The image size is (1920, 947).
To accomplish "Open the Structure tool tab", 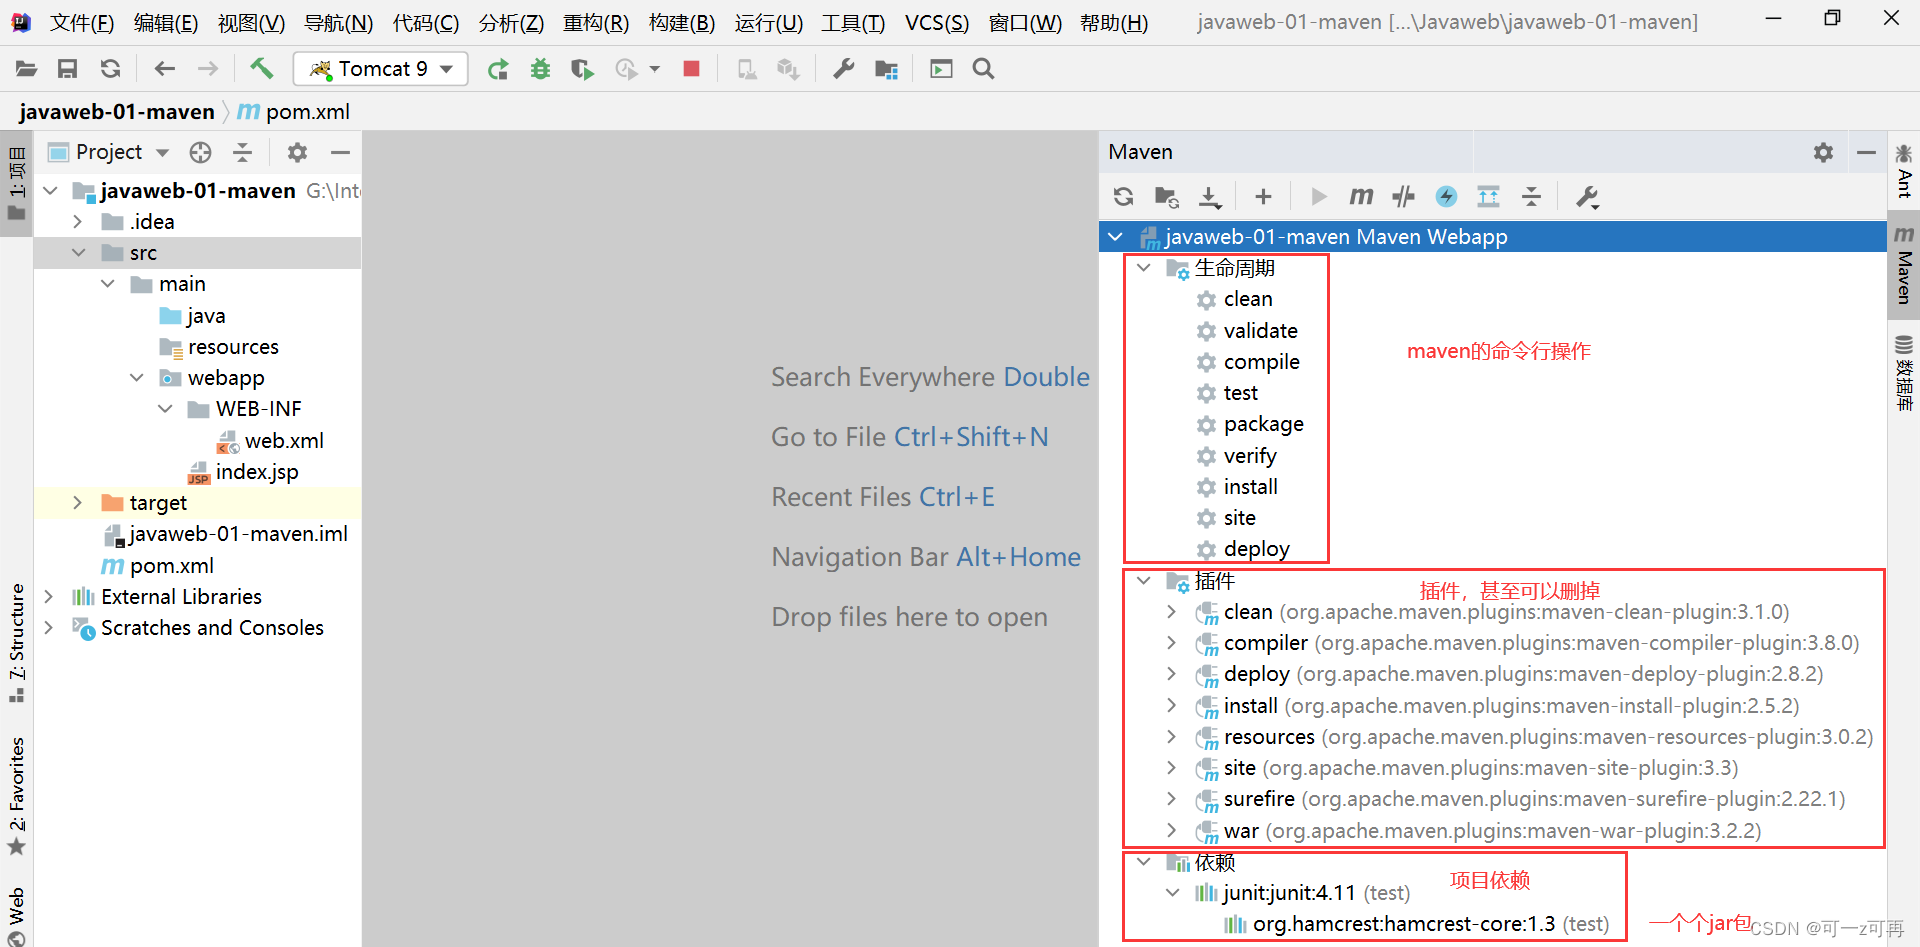I will pyautogui.click(x=17, y=643).
